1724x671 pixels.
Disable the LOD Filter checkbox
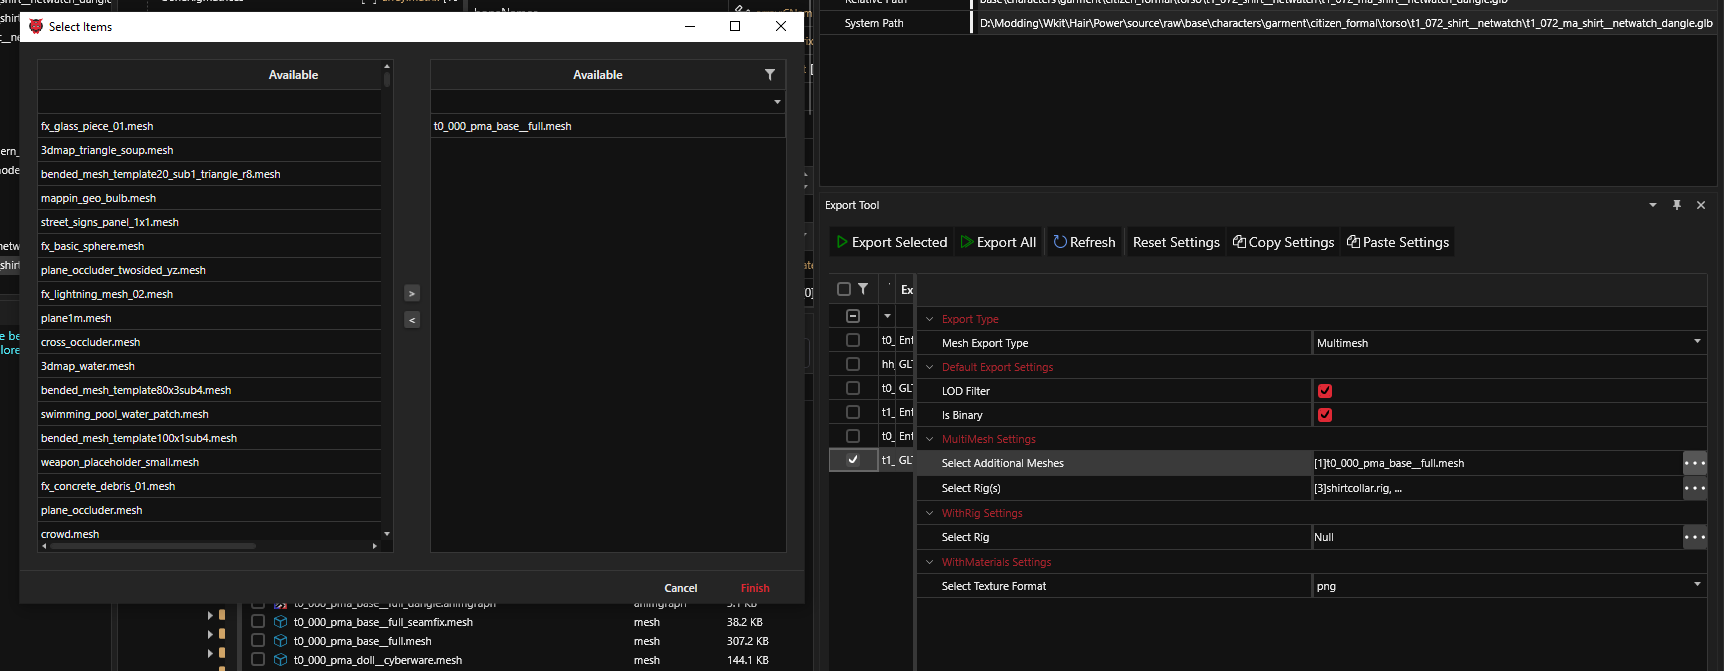click(1325, 391)
